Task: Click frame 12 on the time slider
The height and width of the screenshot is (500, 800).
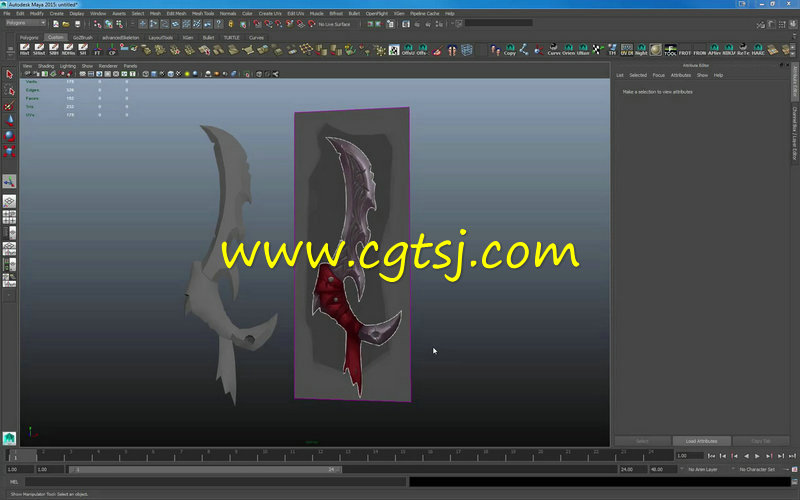Action: pos(320,454)
